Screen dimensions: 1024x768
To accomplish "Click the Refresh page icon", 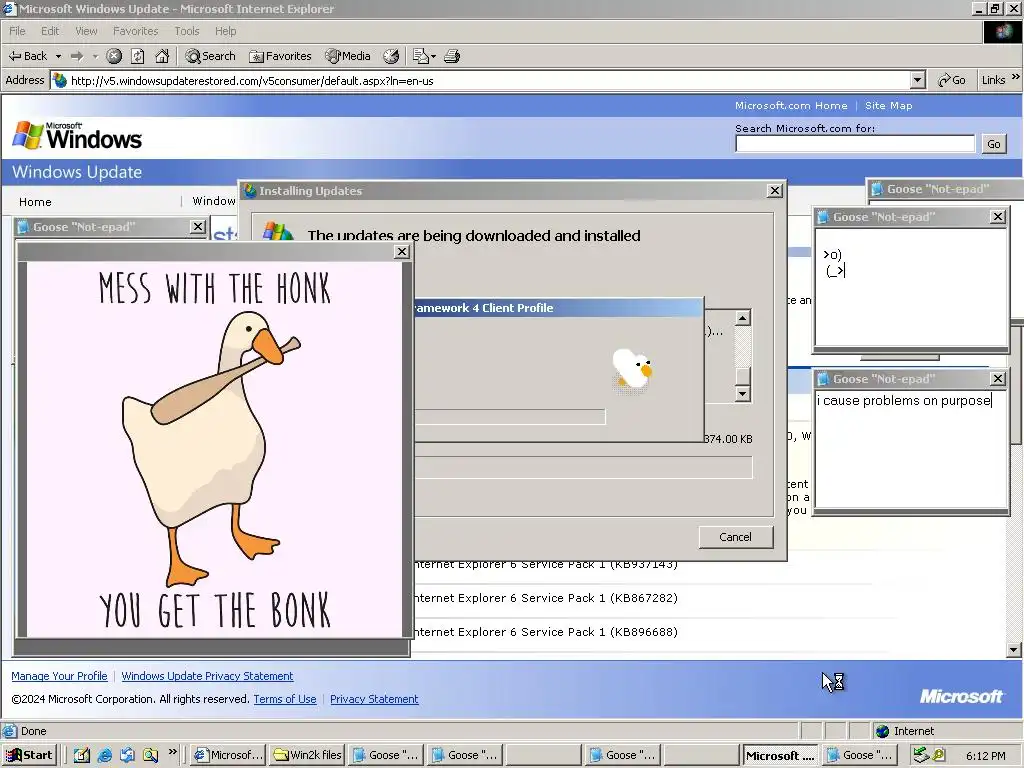I will coord(138,56).
